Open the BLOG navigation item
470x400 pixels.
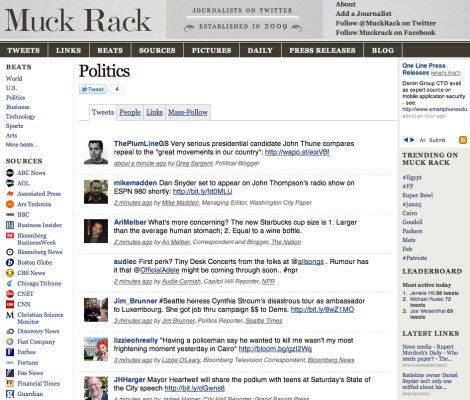383,50
